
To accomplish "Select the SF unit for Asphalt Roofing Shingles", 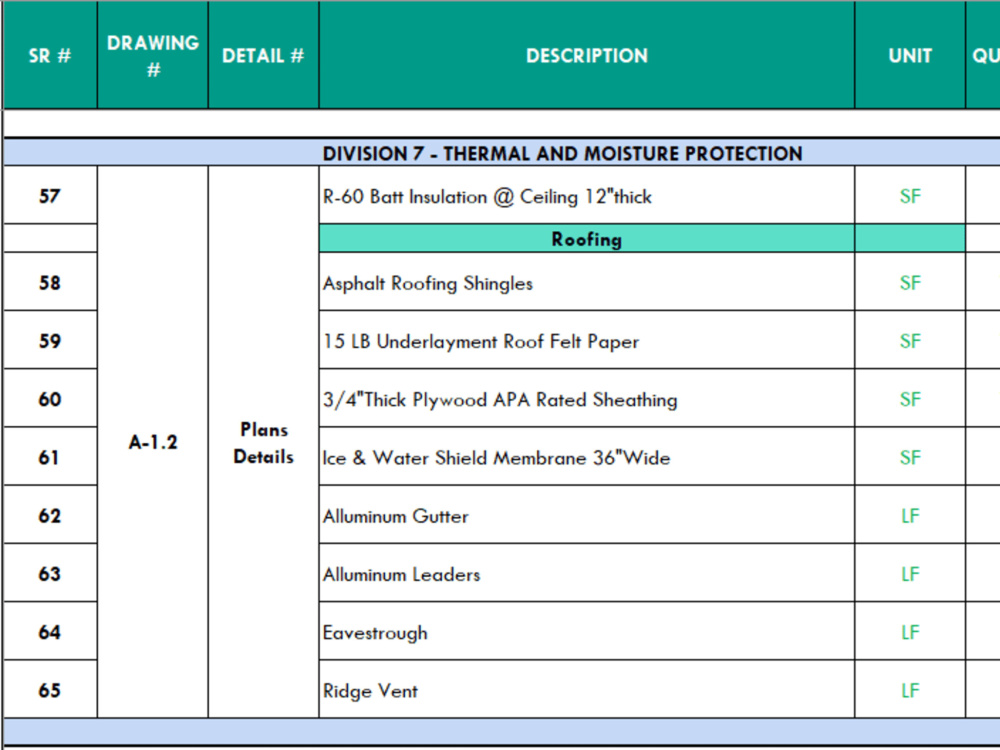I will [910, 283].
